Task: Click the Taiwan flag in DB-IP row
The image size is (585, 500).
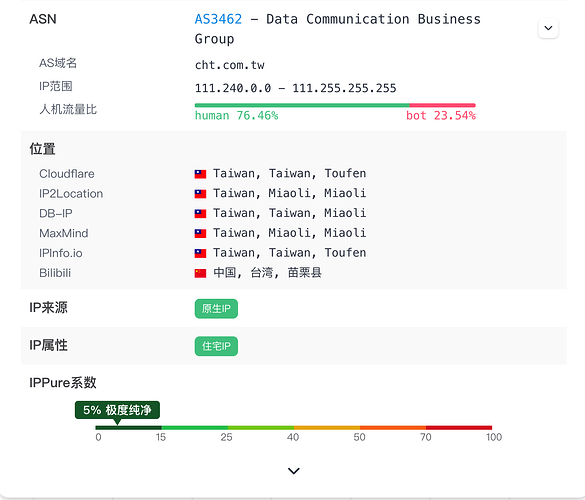Action: (200, 214)
